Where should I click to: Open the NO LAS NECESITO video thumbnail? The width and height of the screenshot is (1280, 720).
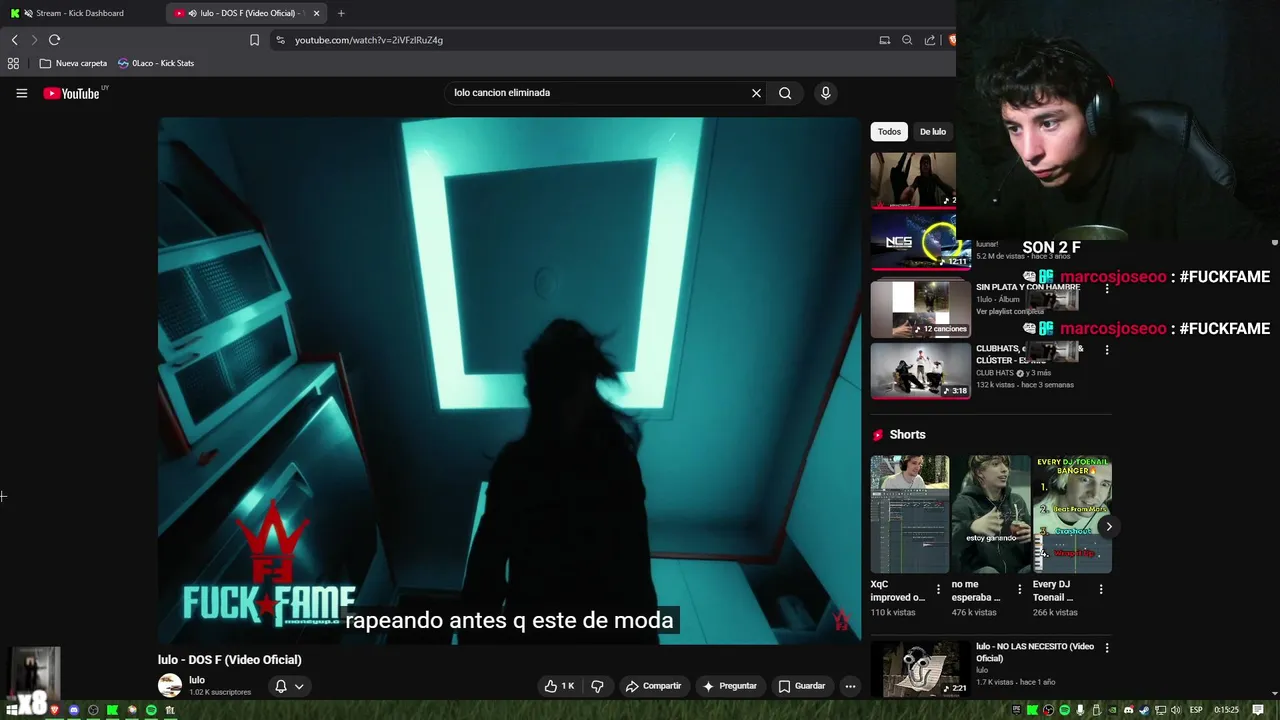coord(920,668)
